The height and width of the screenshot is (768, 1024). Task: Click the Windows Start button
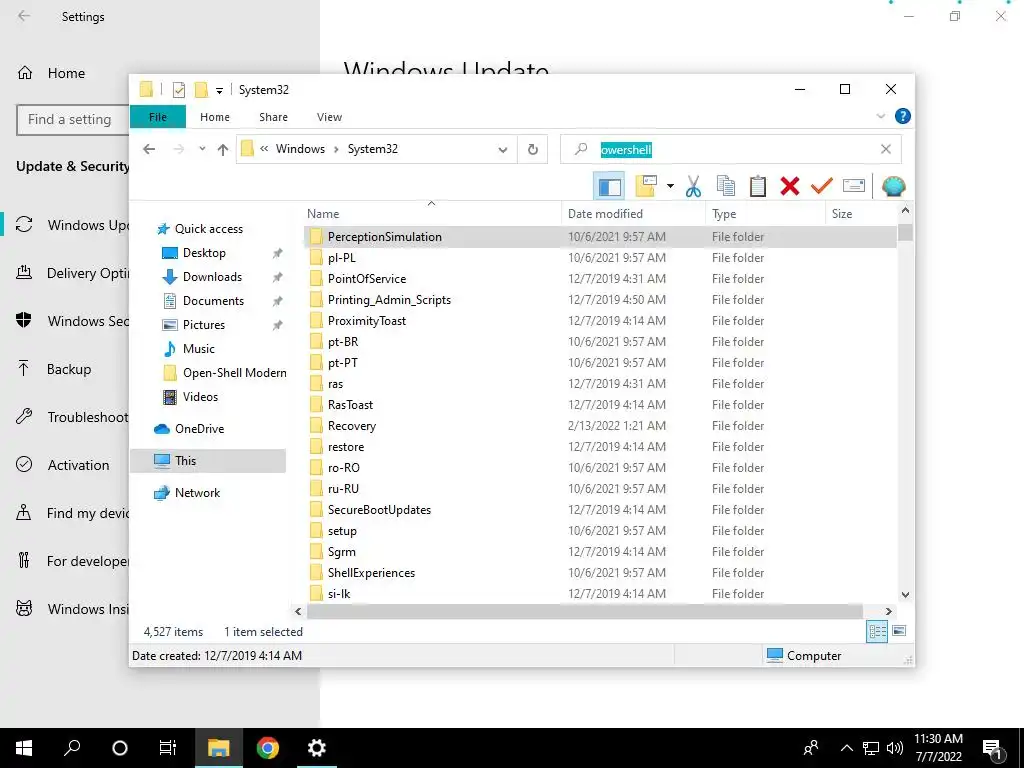click(x=24, y=748)
